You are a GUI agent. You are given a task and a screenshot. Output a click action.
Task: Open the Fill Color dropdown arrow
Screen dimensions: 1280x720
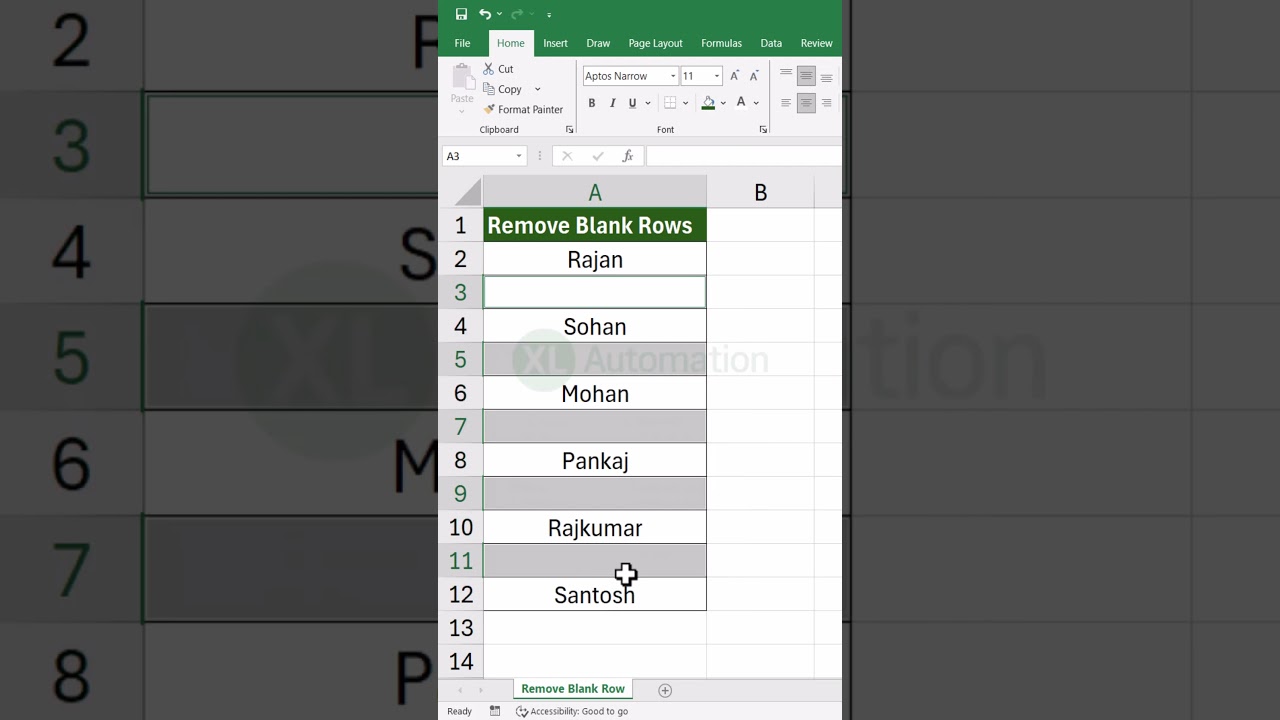(x=723, y=103)
